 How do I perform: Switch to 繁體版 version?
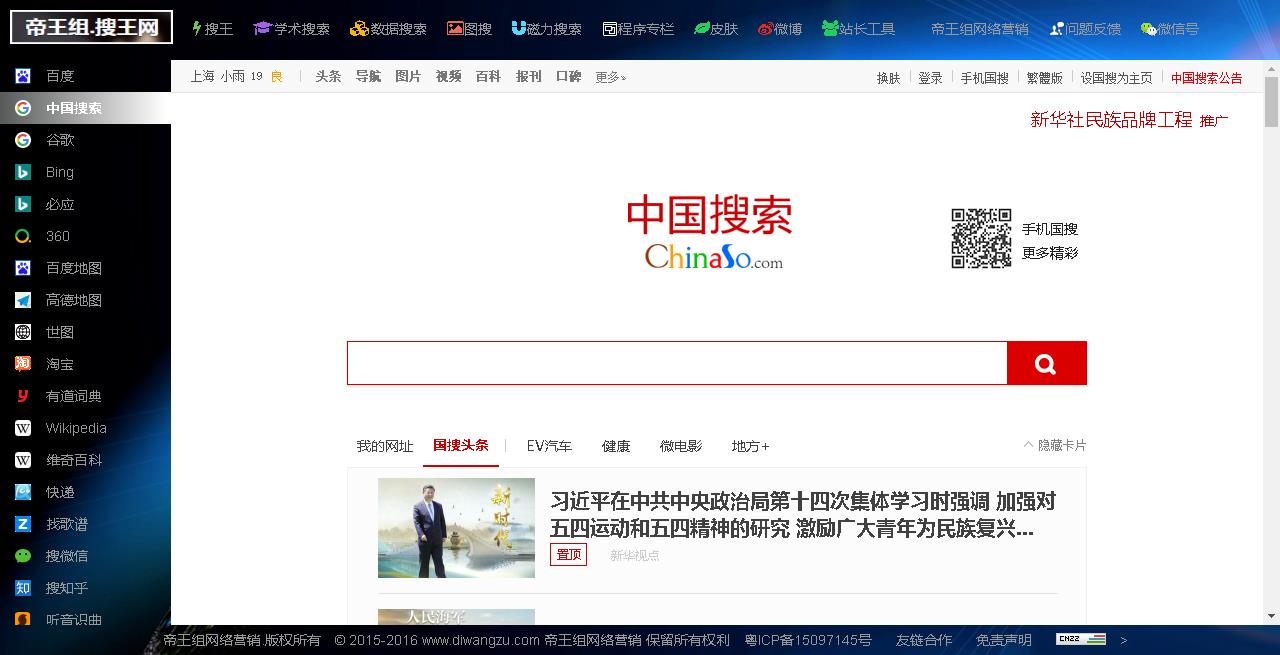point(1044,78)
